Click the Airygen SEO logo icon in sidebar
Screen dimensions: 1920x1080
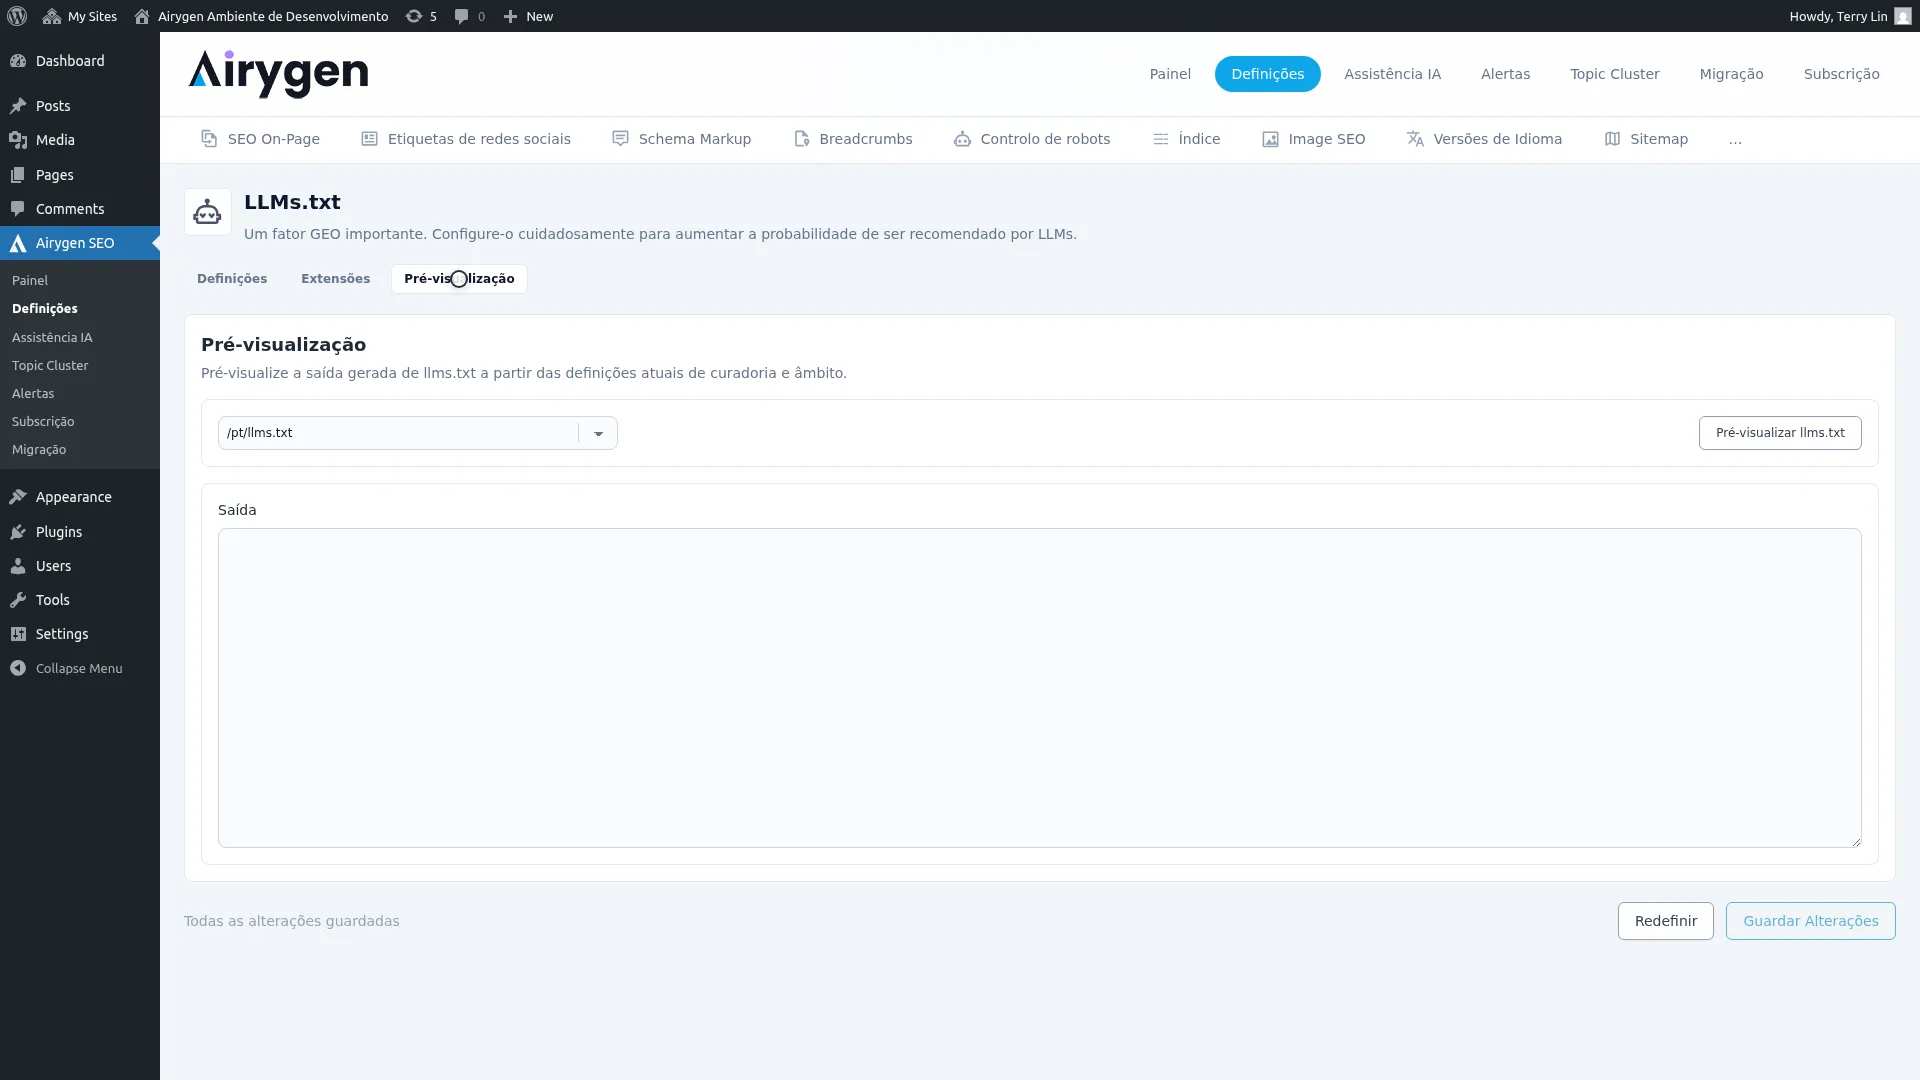pyautogui.click(x=18, y=243)
